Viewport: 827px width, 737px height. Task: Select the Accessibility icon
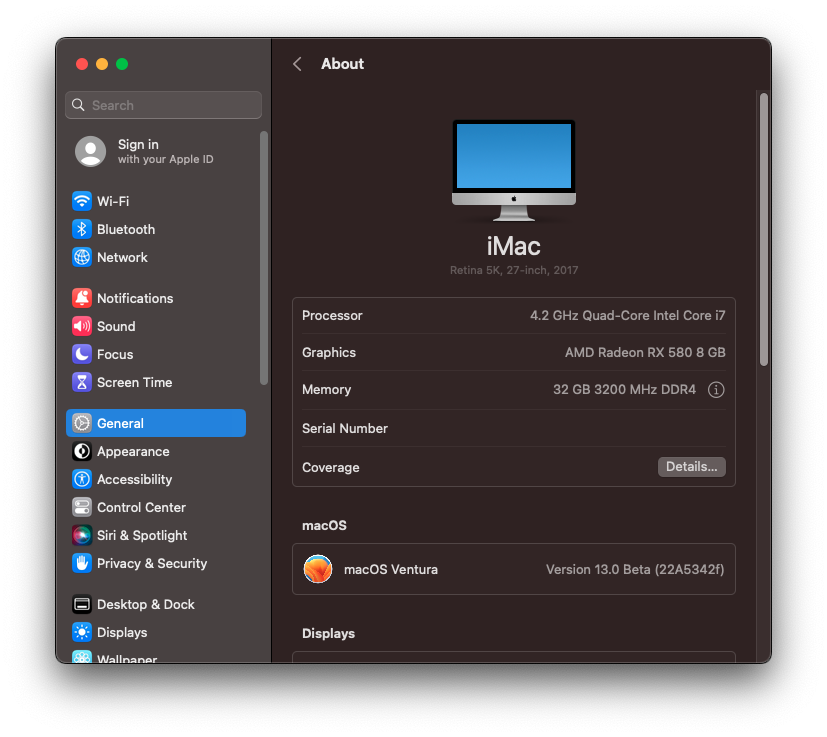pyautogui.click(x=82, y=479)
